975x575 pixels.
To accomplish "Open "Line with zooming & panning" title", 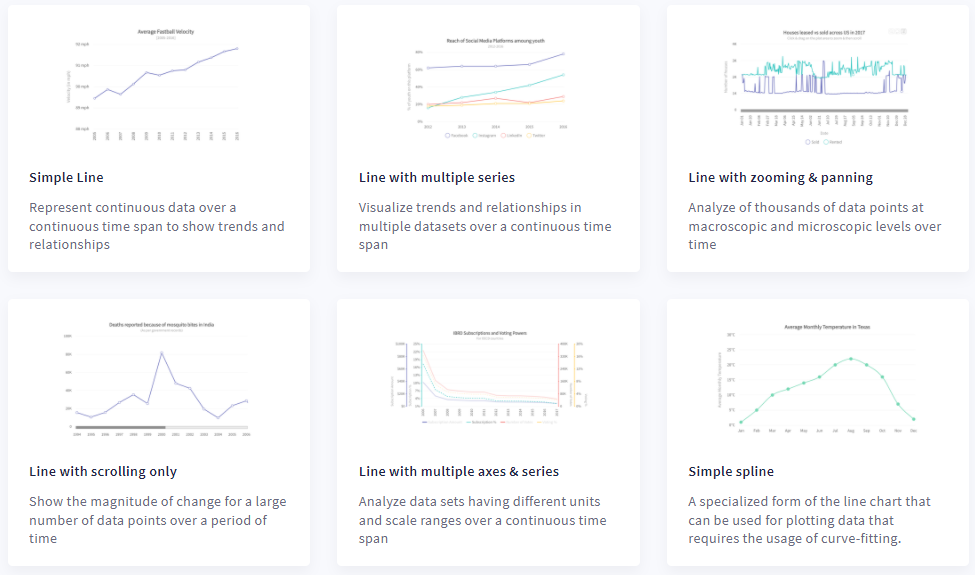I will click(780, 178).
